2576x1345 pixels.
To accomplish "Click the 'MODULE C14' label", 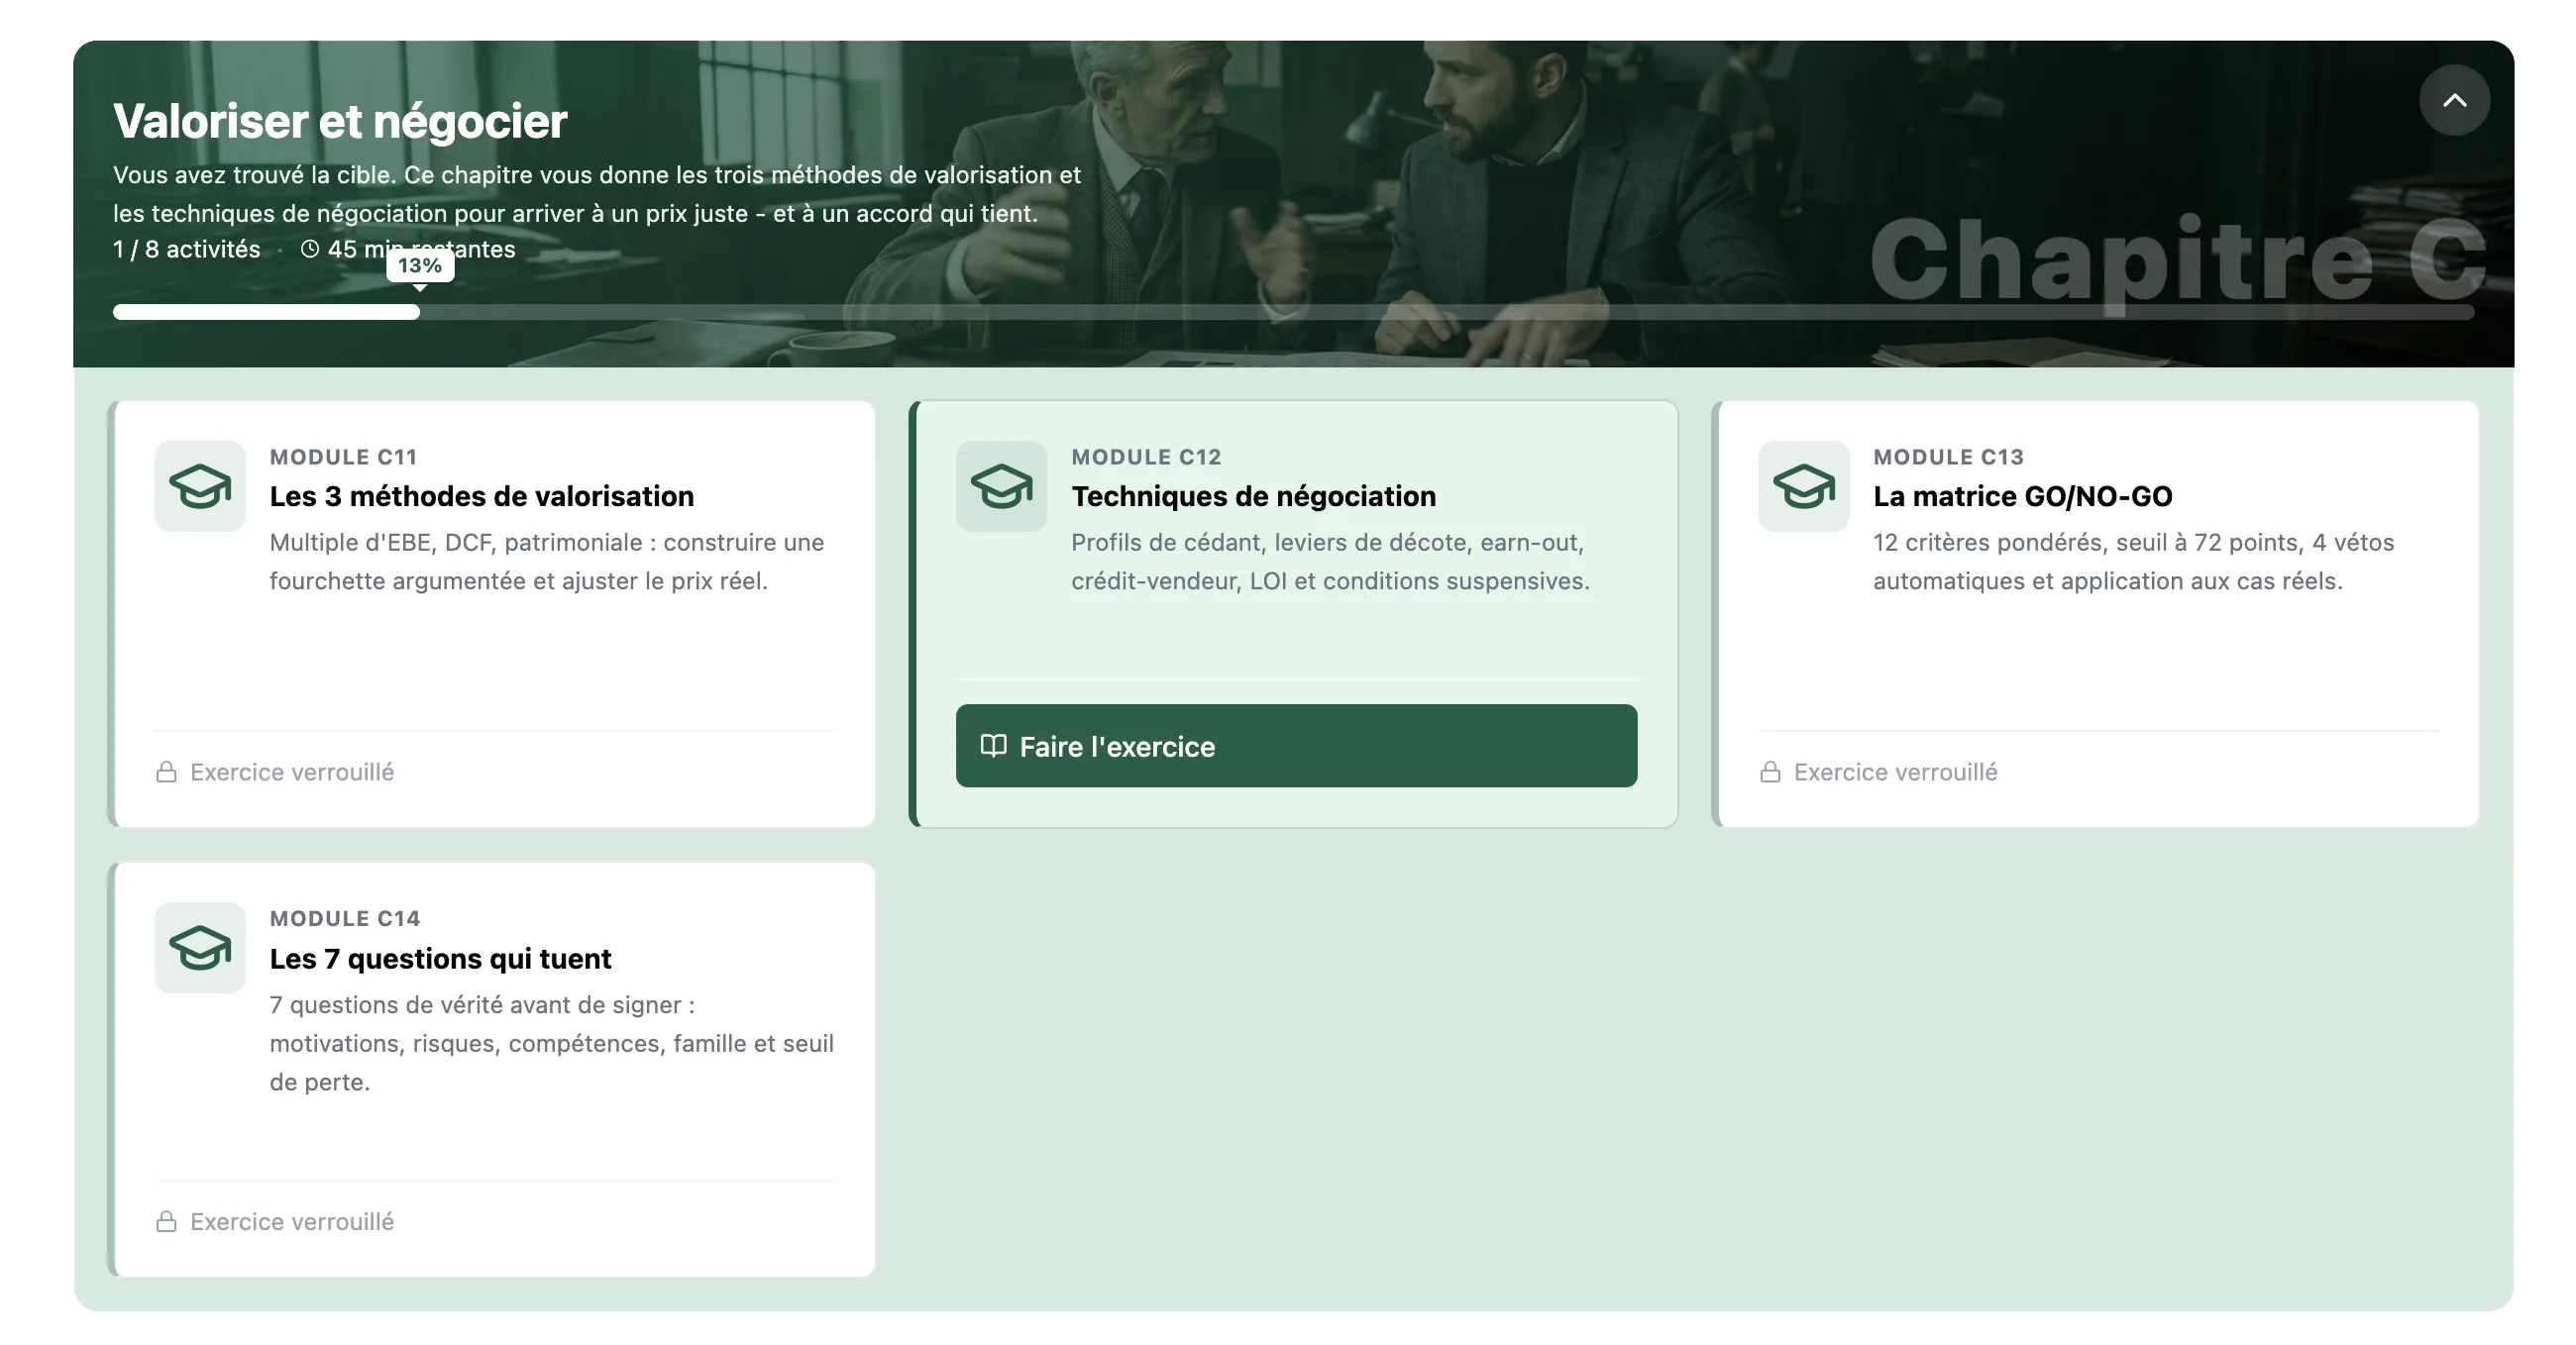I will pos(345,918).
